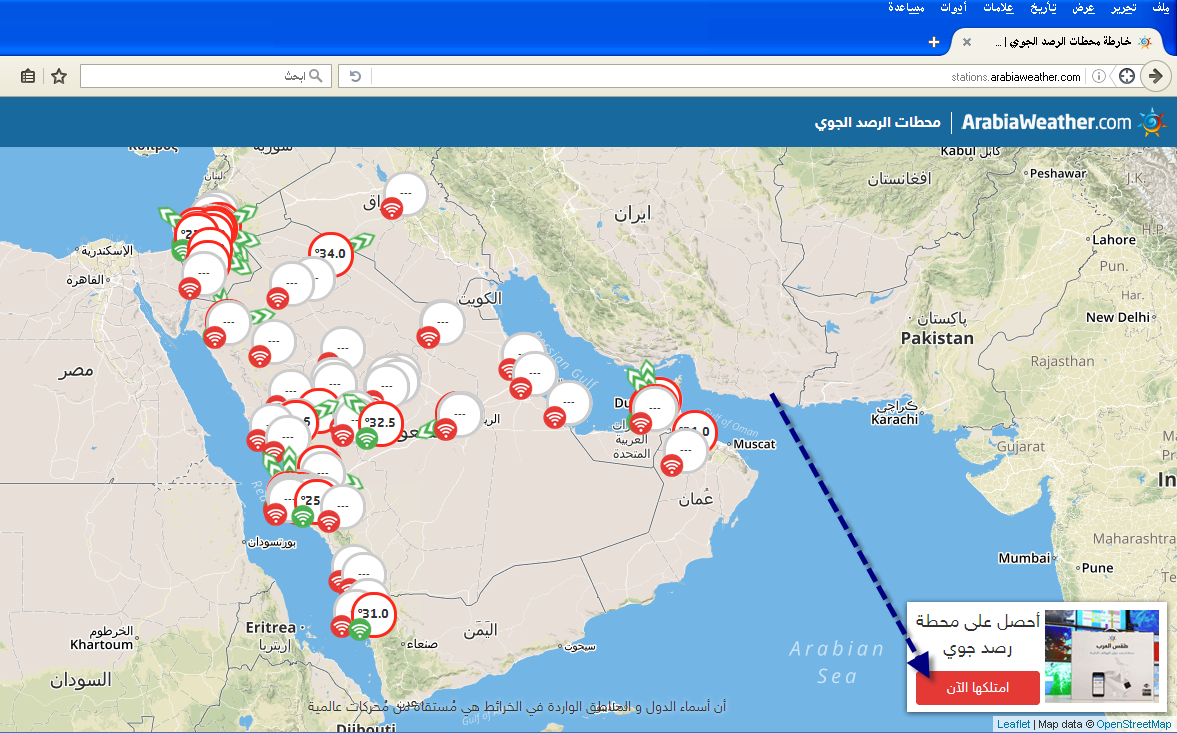1177x733 pixels.
Task: Click the ArabiaWeather.com logo
Action: coord(1046,122)
